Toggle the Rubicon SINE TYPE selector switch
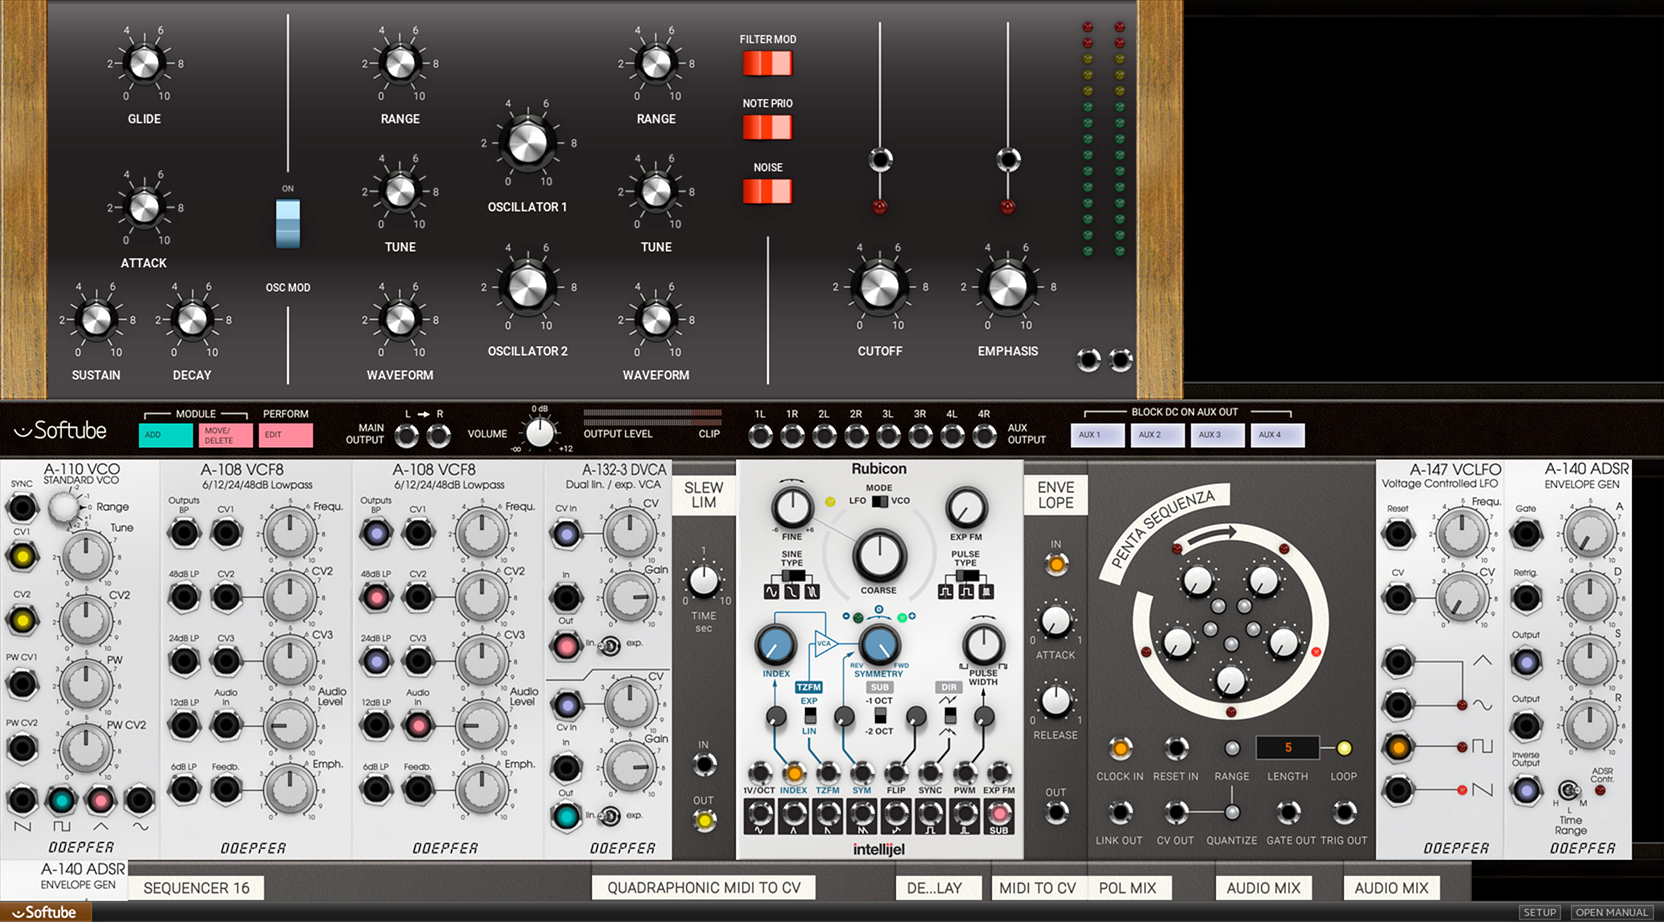 pos(792,577)
